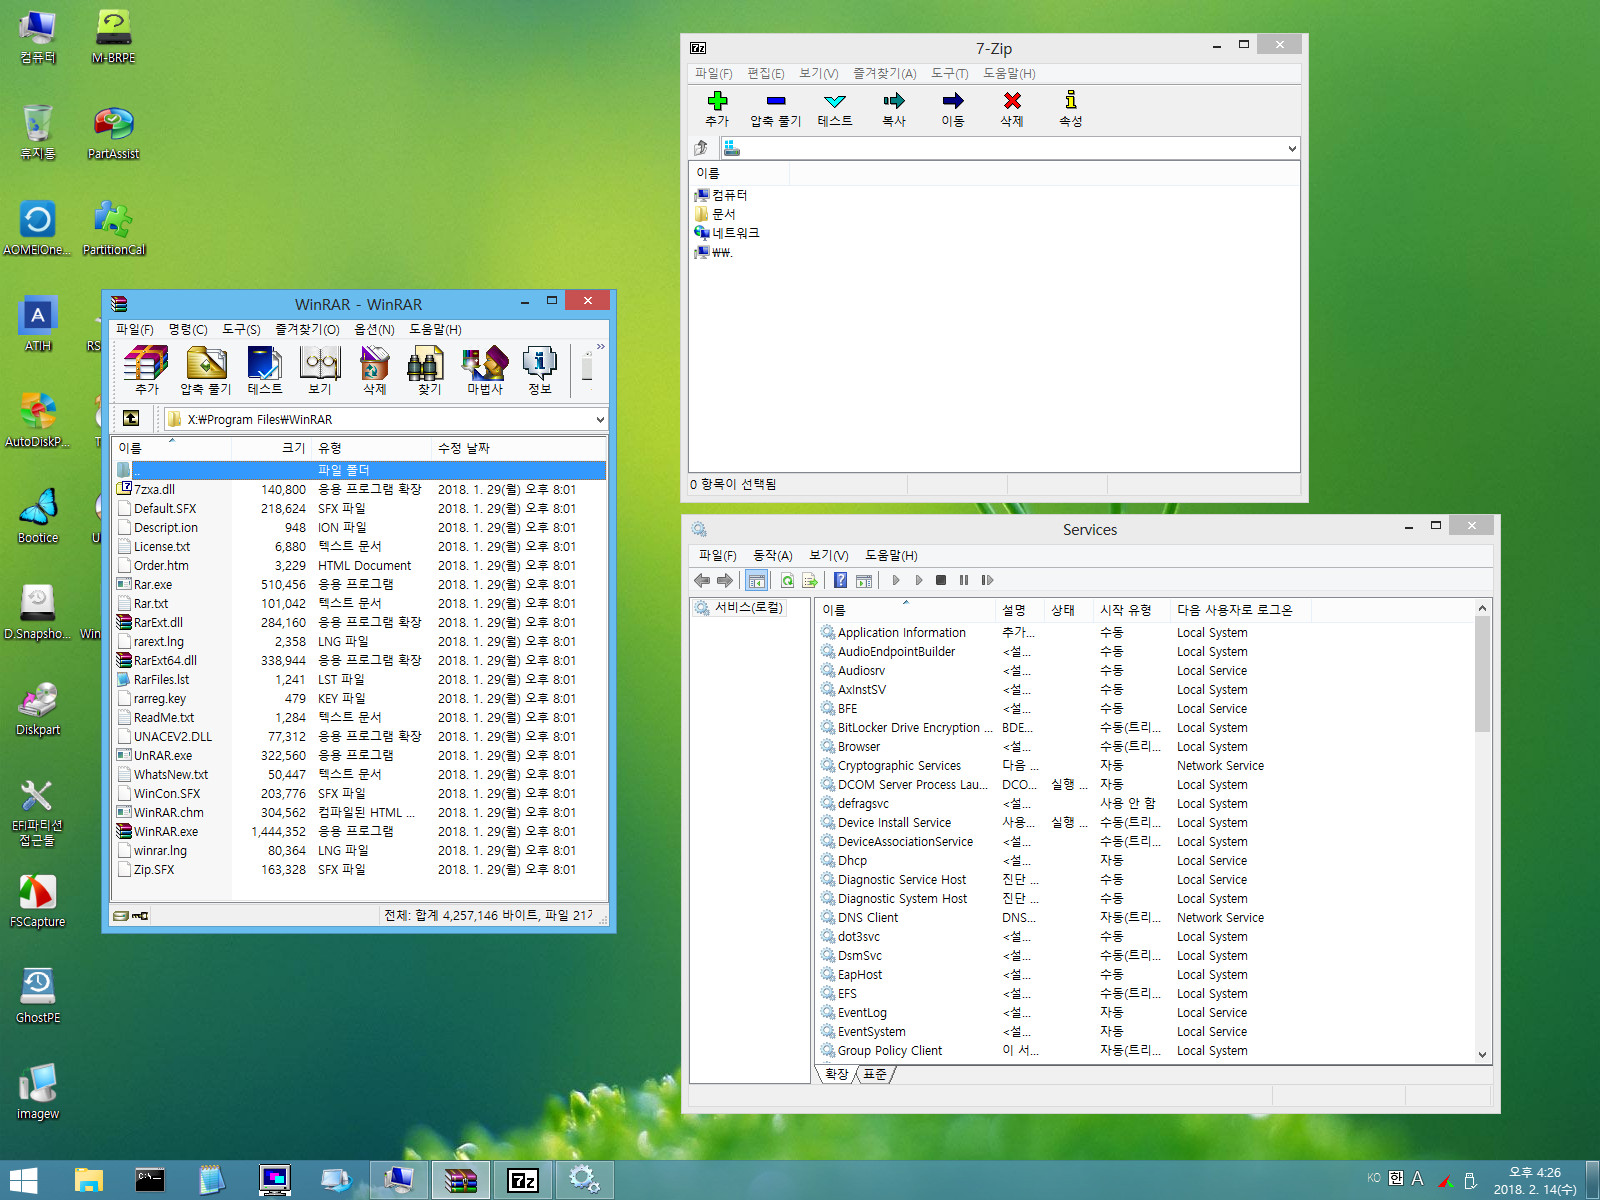The height and width of the screenshot is (1200, 1600).
Task: Click WinRAR's Test (테스트) toolbar icon
Action: (x=264, y=370)
